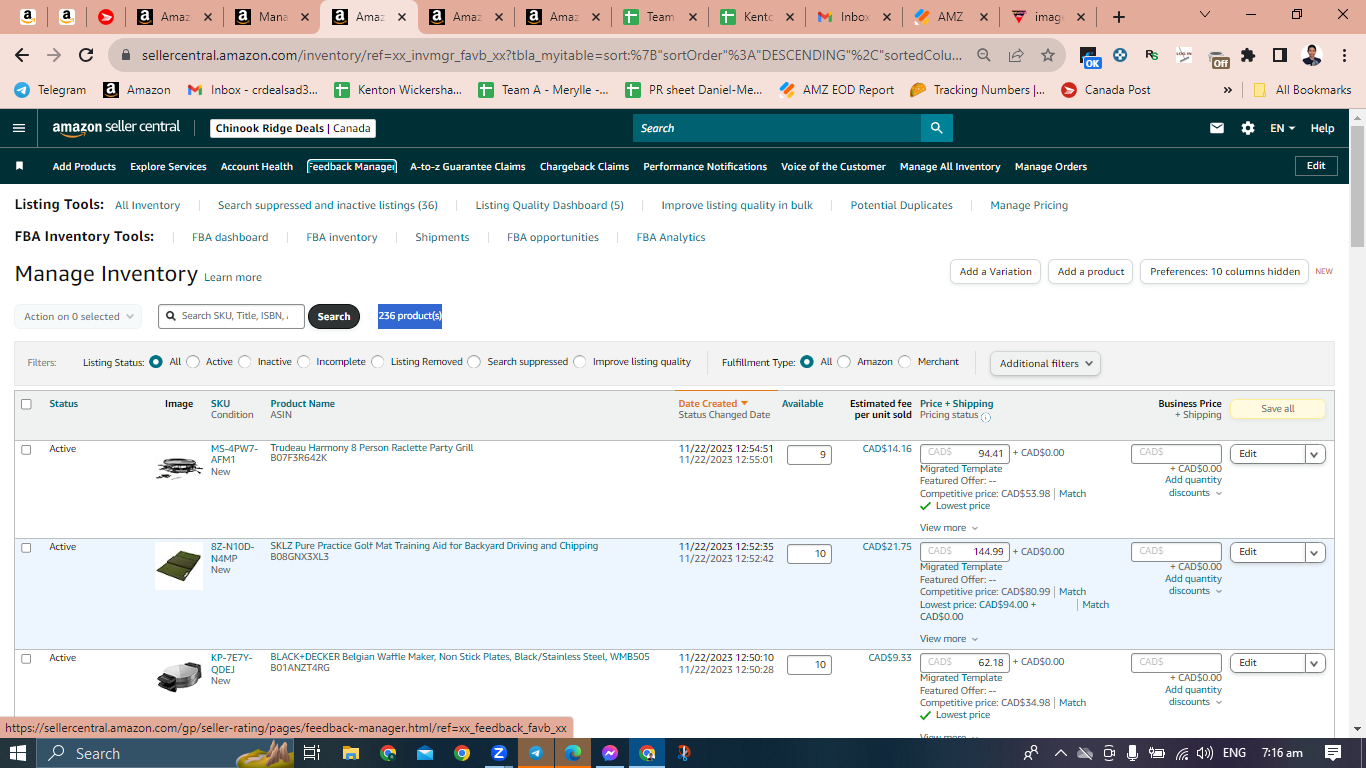
Task: Open A-to-z Guarantee Claims menu item
Action: point(468,166)
